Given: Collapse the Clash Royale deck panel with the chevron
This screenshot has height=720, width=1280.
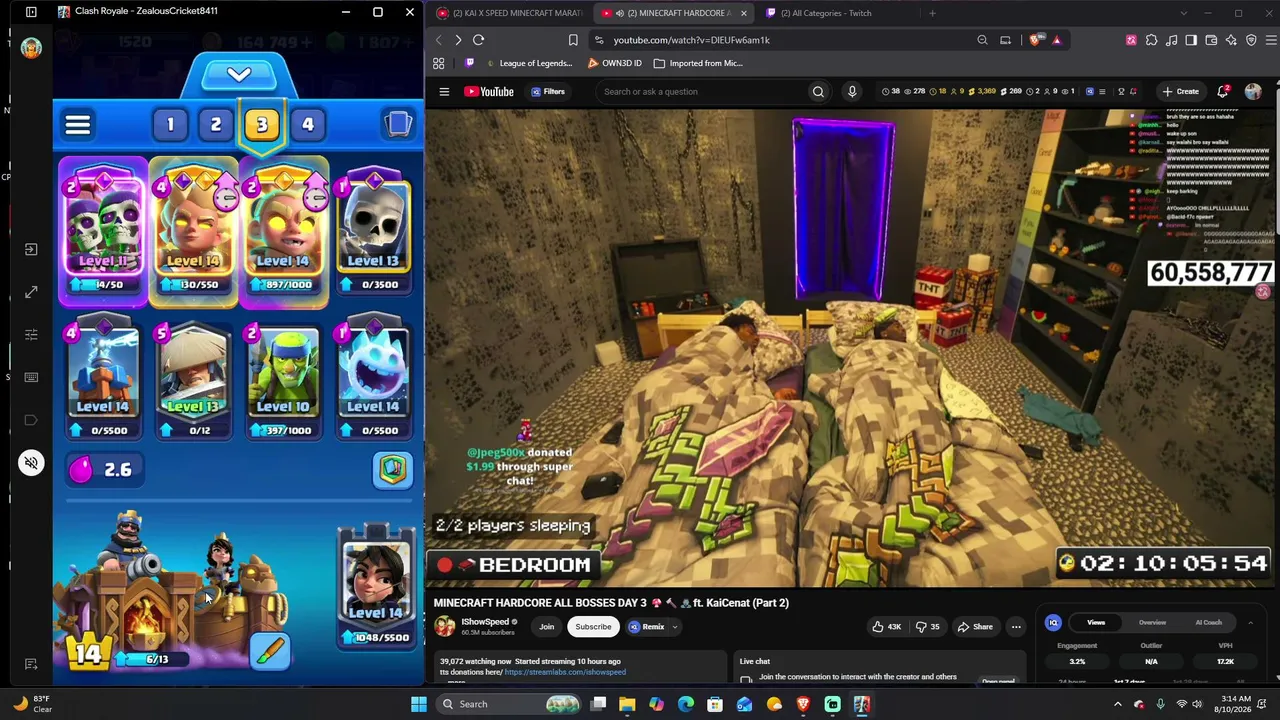Looking at the screenshot, I should pyautogui.click(x=238, y=75).
